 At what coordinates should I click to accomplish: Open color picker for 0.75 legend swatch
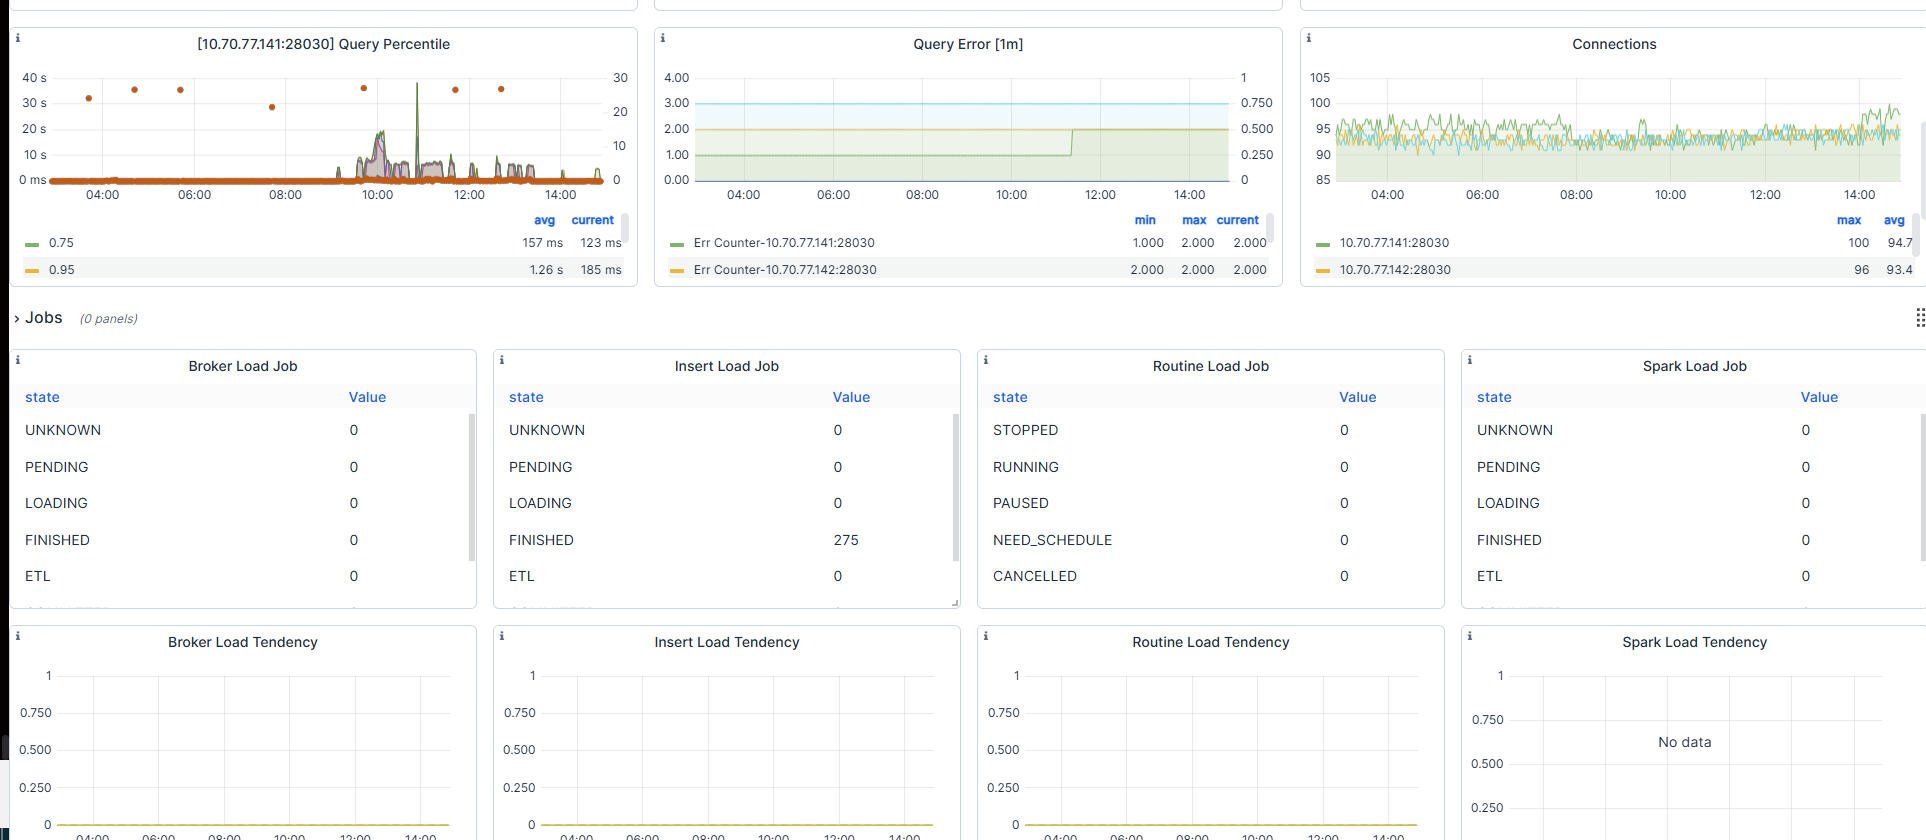coord(32,244)
